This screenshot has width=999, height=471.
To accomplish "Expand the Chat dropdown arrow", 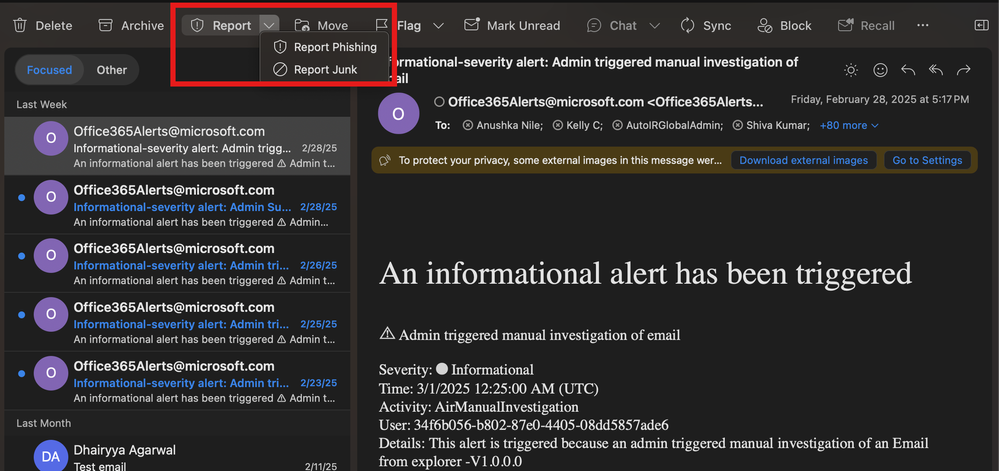I will (654, 25).
